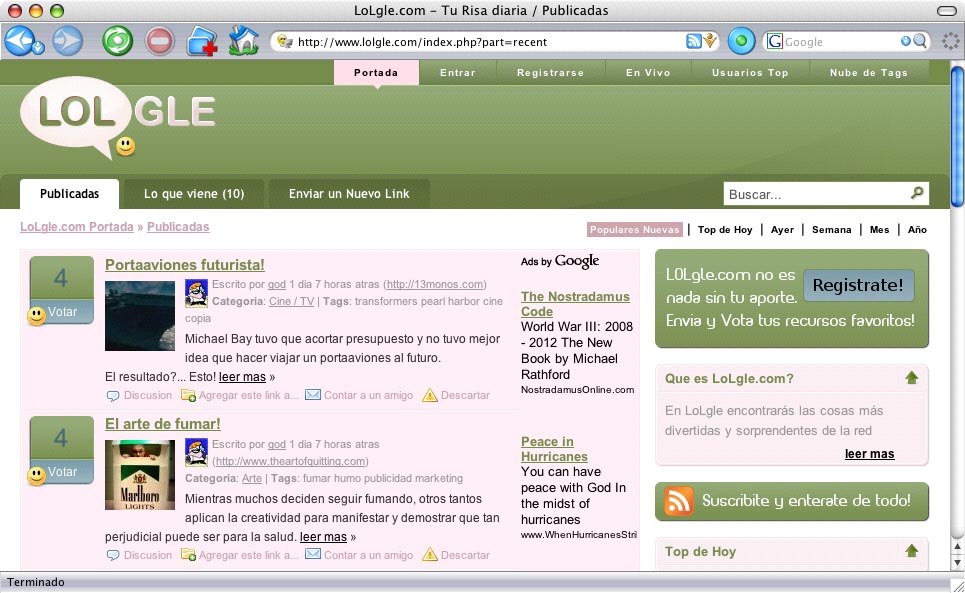965x593 pixels.
Task: Click Contar a un amigo on El arte de fumar
Action: tap(359, 555)
